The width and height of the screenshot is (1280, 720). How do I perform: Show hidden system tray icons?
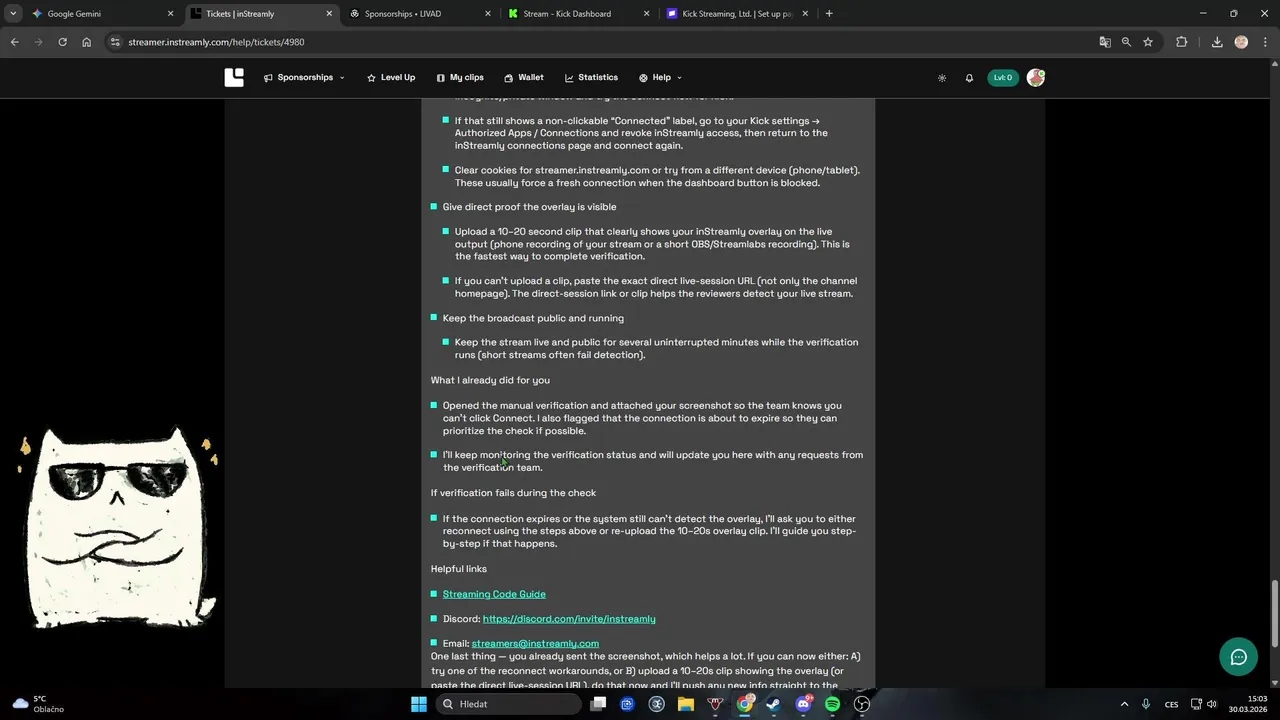1124,704
